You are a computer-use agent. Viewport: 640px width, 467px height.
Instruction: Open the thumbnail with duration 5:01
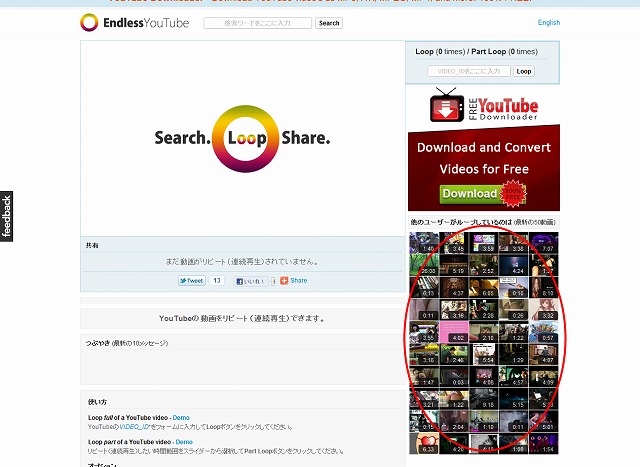pyautogui.click(x=543, y=421)
